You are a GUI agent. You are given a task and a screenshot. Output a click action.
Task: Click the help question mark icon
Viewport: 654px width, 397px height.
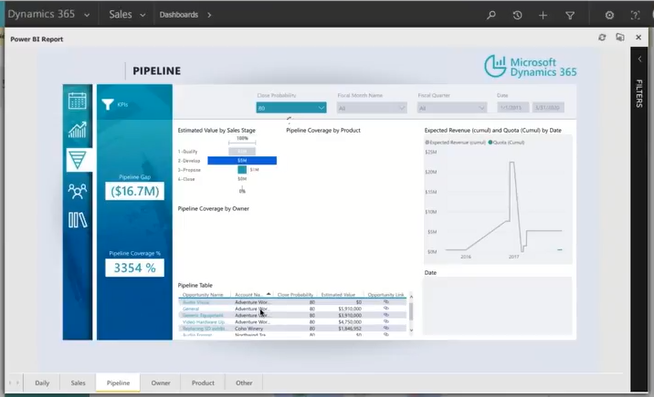coord(635,15)
